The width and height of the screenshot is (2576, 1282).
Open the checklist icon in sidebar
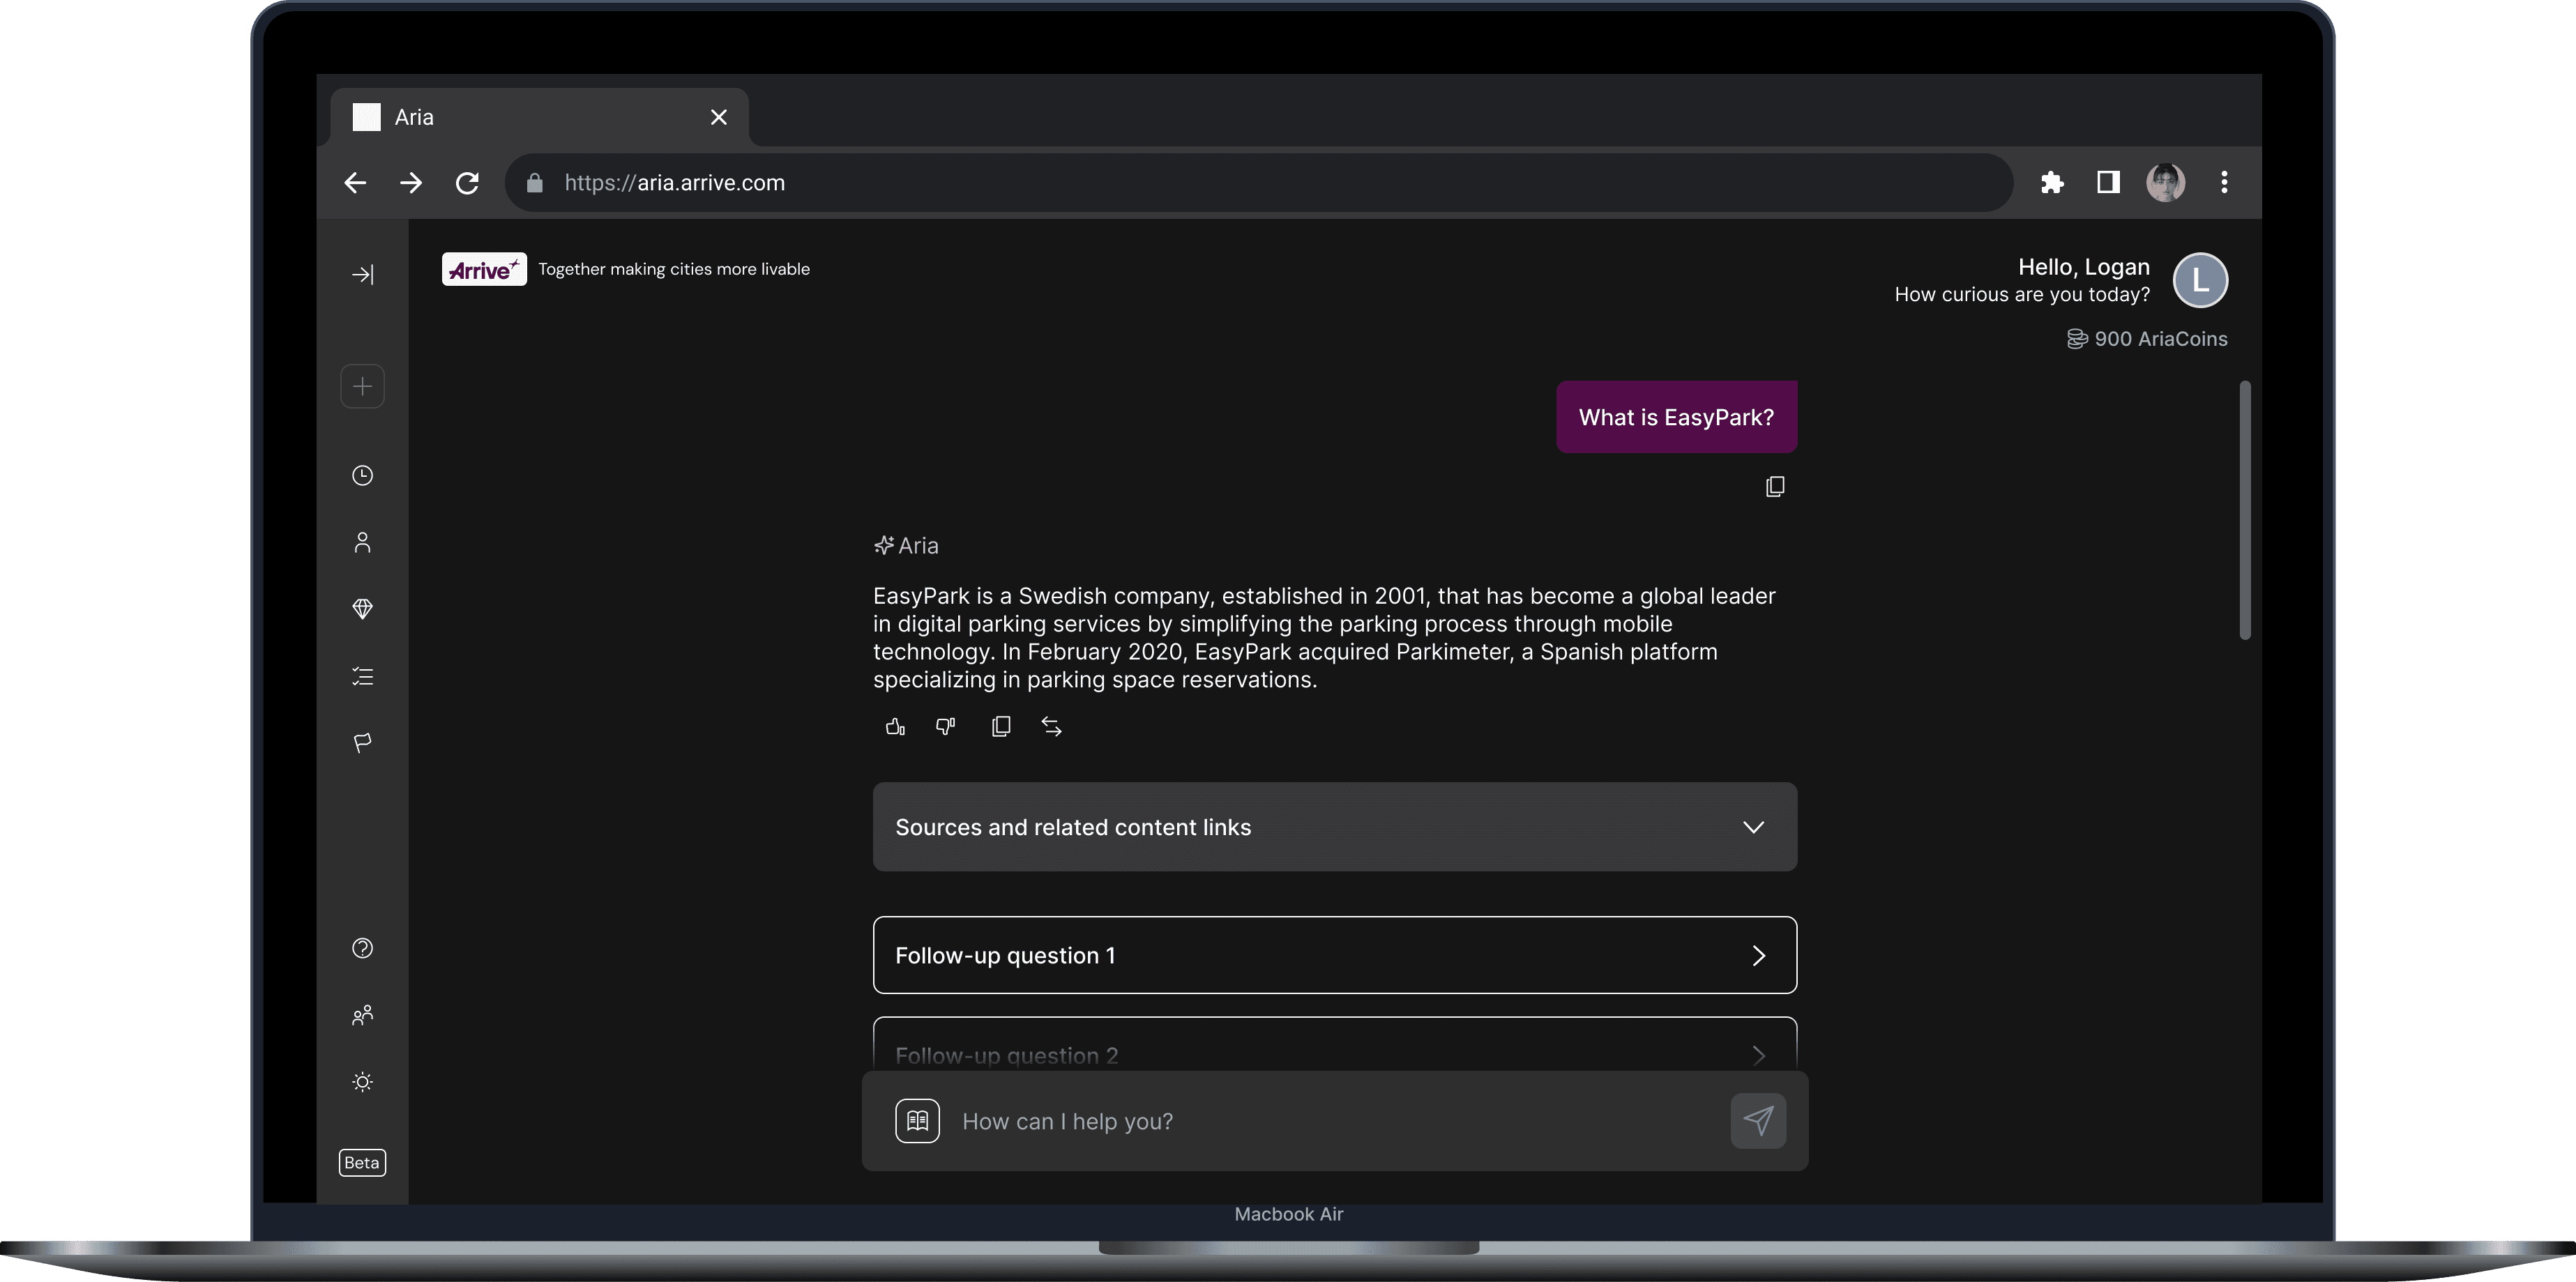click(x=363, y=677)
